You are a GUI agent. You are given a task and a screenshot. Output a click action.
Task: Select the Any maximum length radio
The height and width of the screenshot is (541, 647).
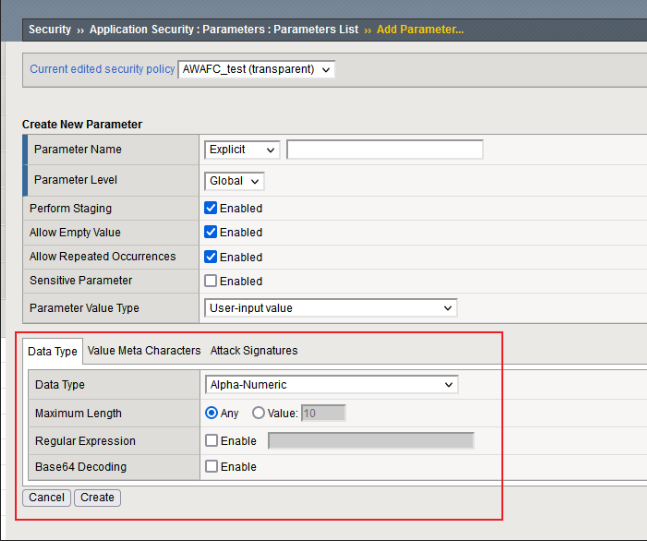211,413
